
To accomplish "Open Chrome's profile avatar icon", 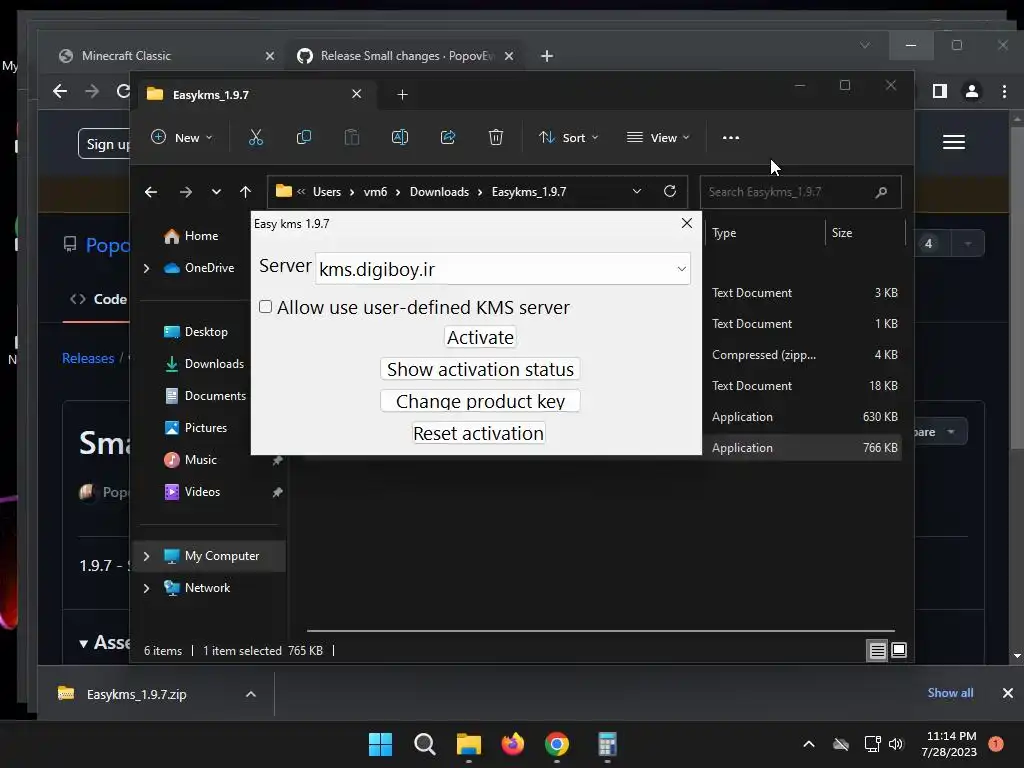I will (x=972, y=91).
